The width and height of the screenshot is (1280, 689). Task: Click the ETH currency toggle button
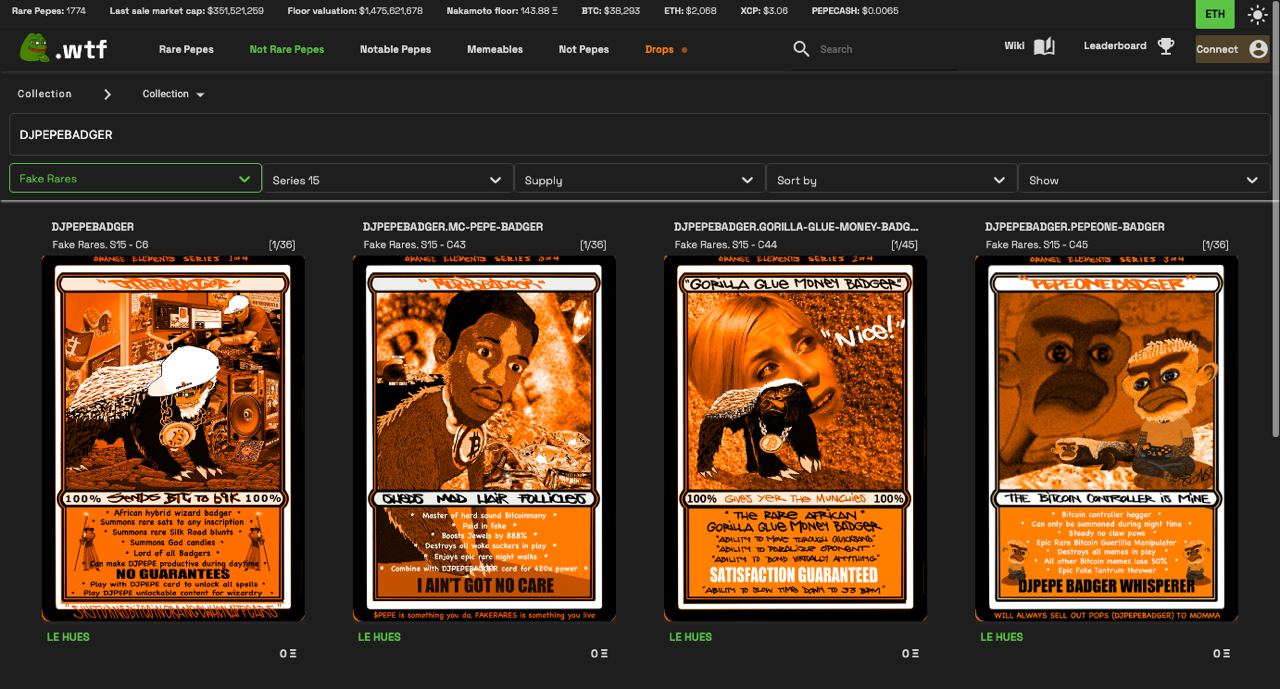pos(1215,14)
